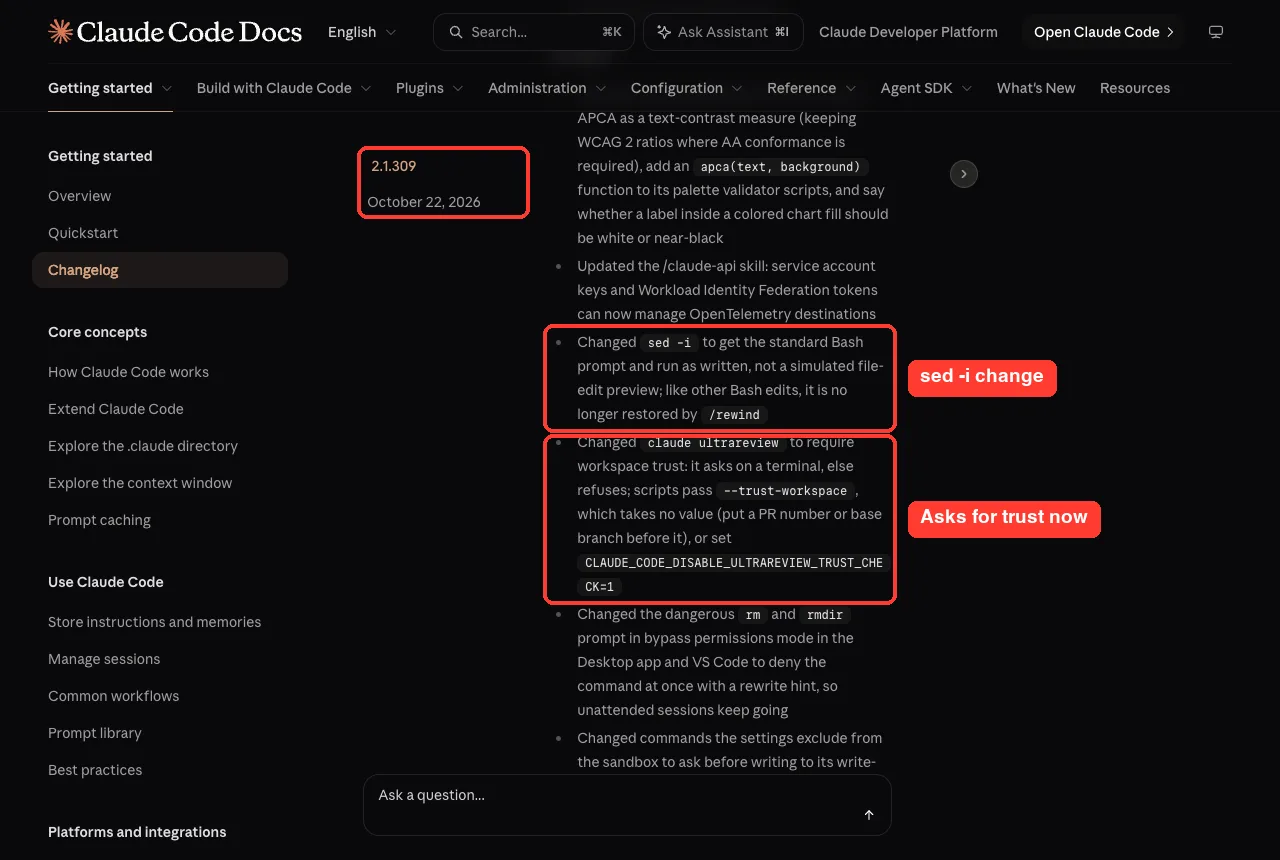The height and width of the screenshot is (860, 1280).
Task: Open the Agent SDK dropdown menu
Action: pyautogui.click(x=927, y=88)
